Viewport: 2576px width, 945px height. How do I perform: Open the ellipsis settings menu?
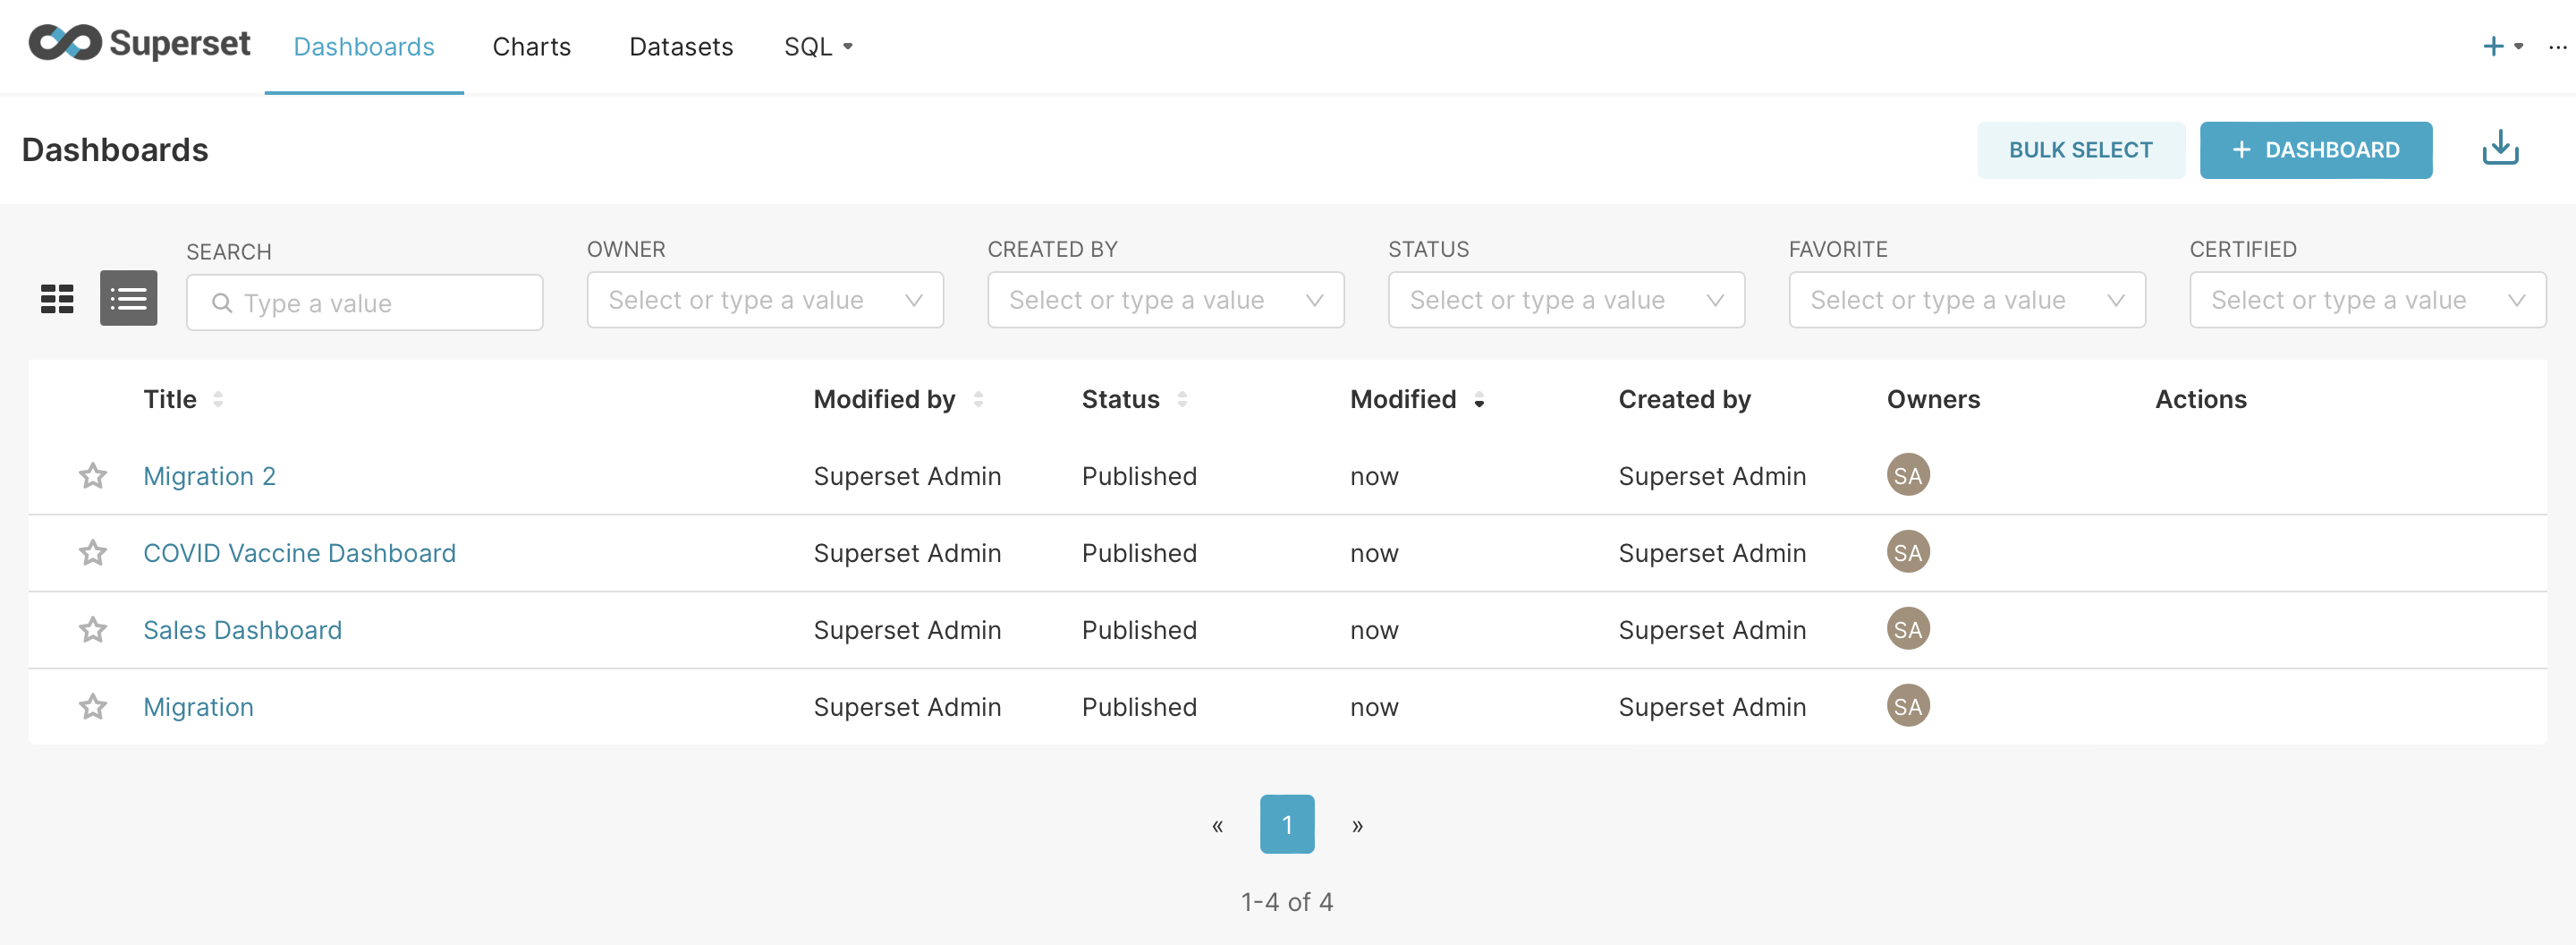tap(2556, 46)
